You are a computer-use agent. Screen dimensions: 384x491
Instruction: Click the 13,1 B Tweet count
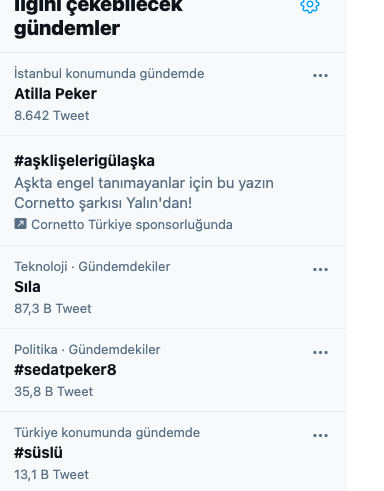click(x=52, y=475)
